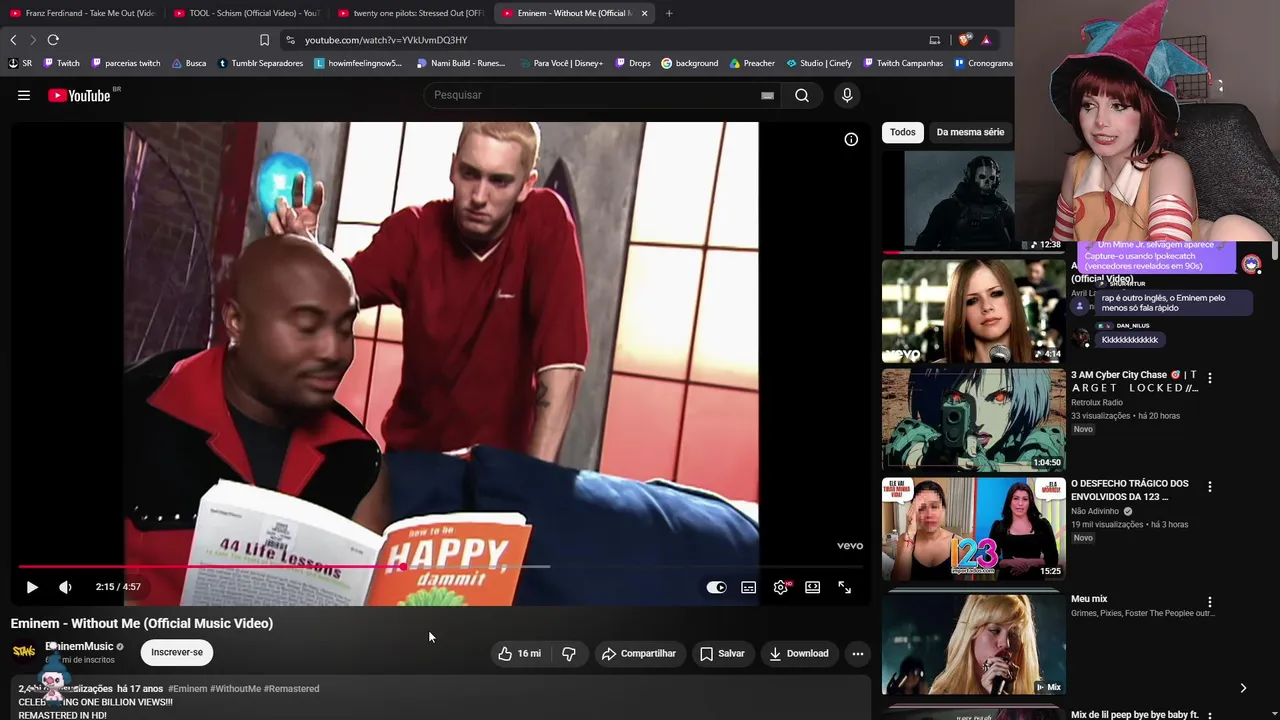Open the O DESFECHO TRÁGICO video thumbnail
1280x720 pixels.
(x=973, y=528)
